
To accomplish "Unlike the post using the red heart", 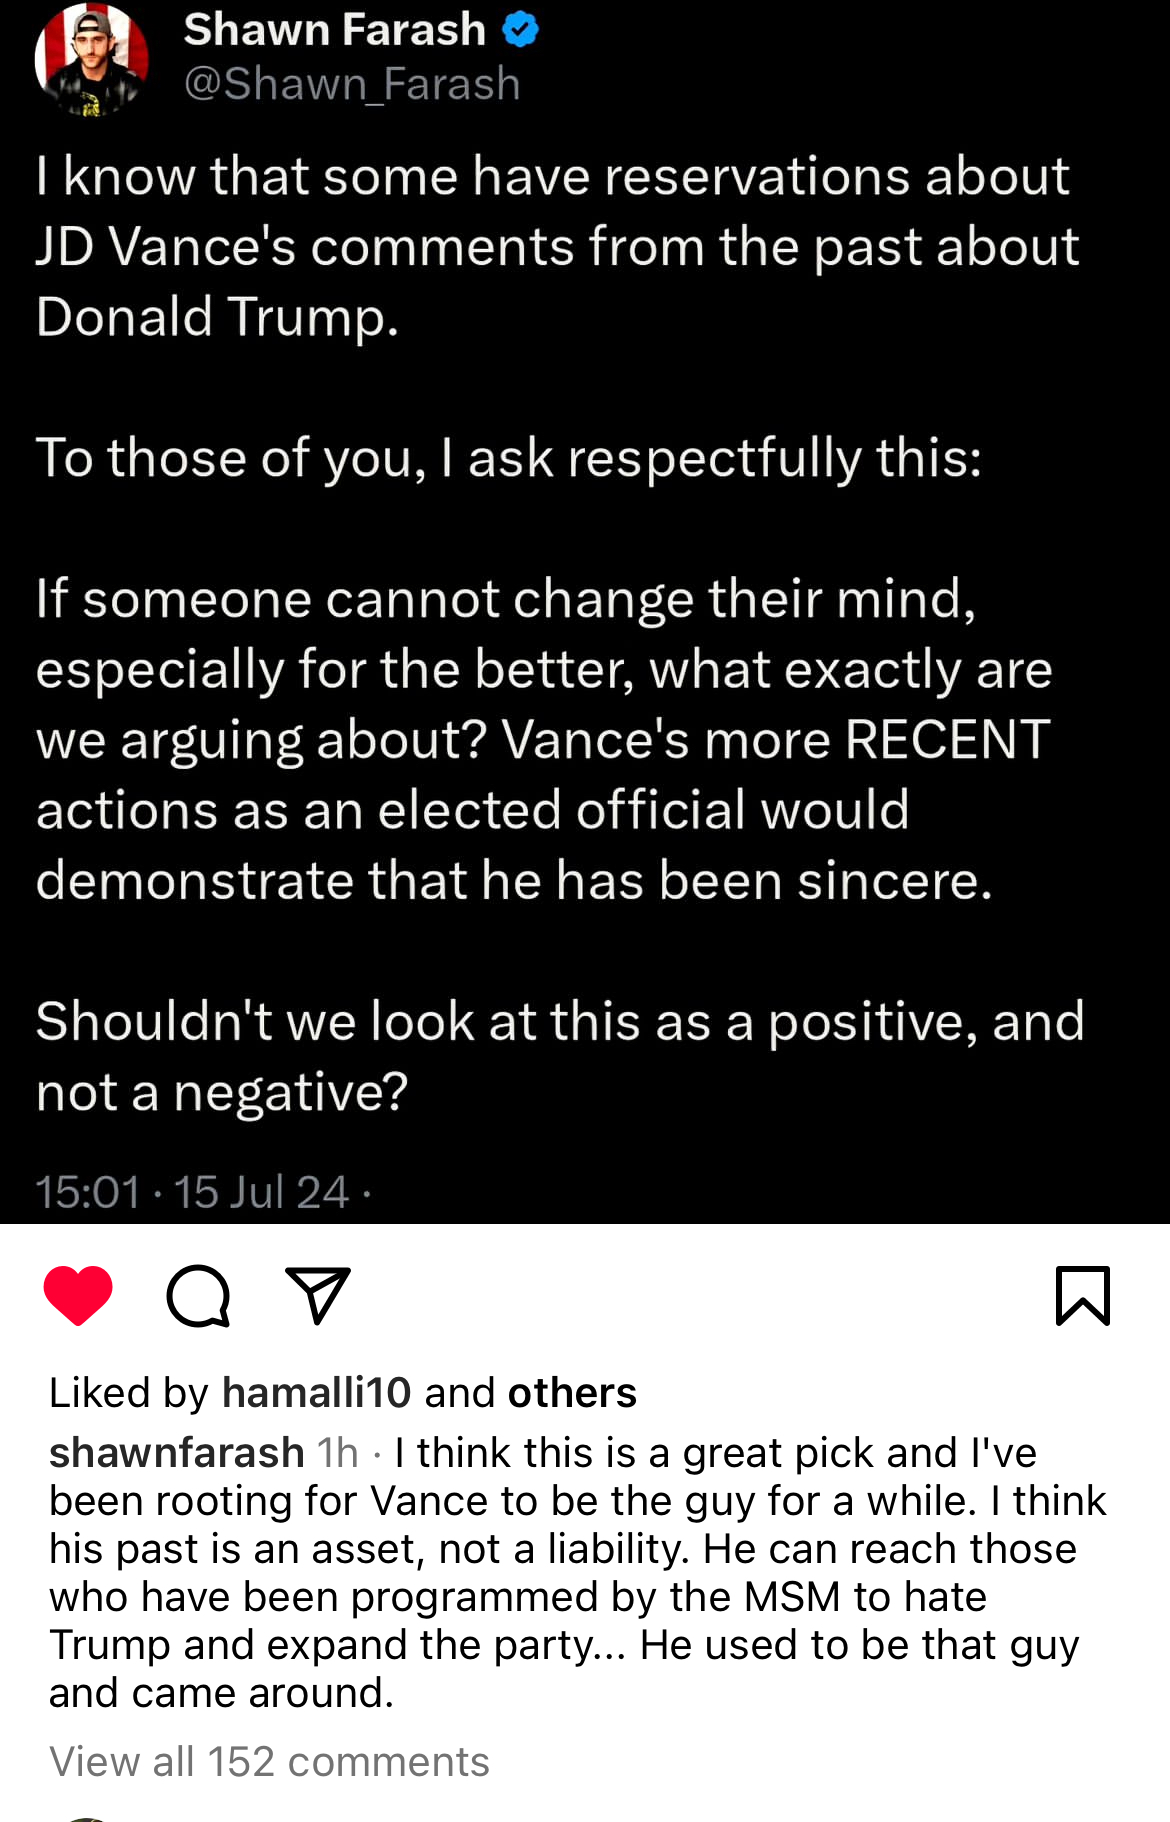I will 78,1295.
